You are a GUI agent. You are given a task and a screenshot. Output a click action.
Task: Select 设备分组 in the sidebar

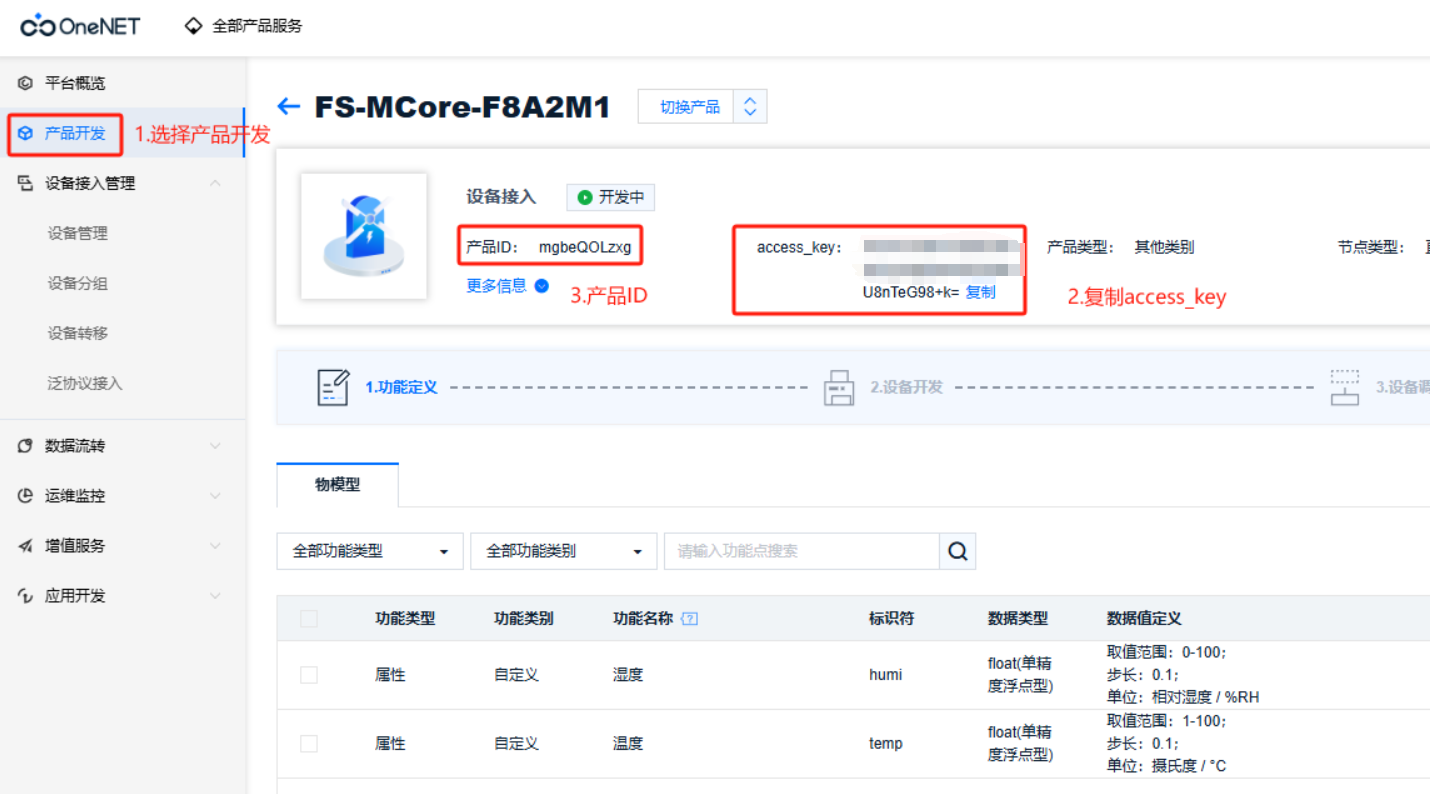pos(78,283)
